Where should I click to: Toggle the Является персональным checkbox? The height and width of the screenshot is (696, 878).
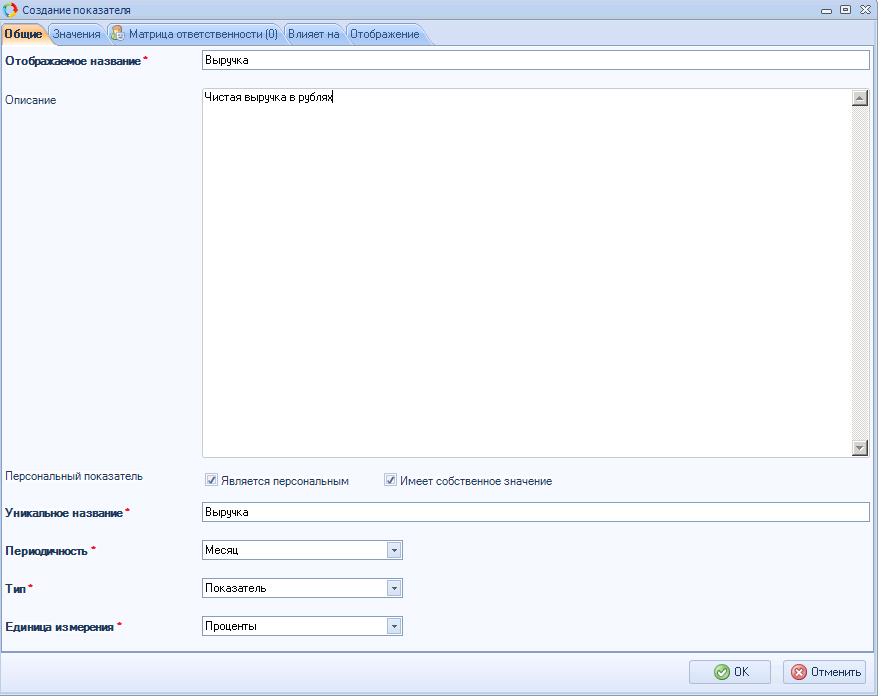click(x=211, y=481)
